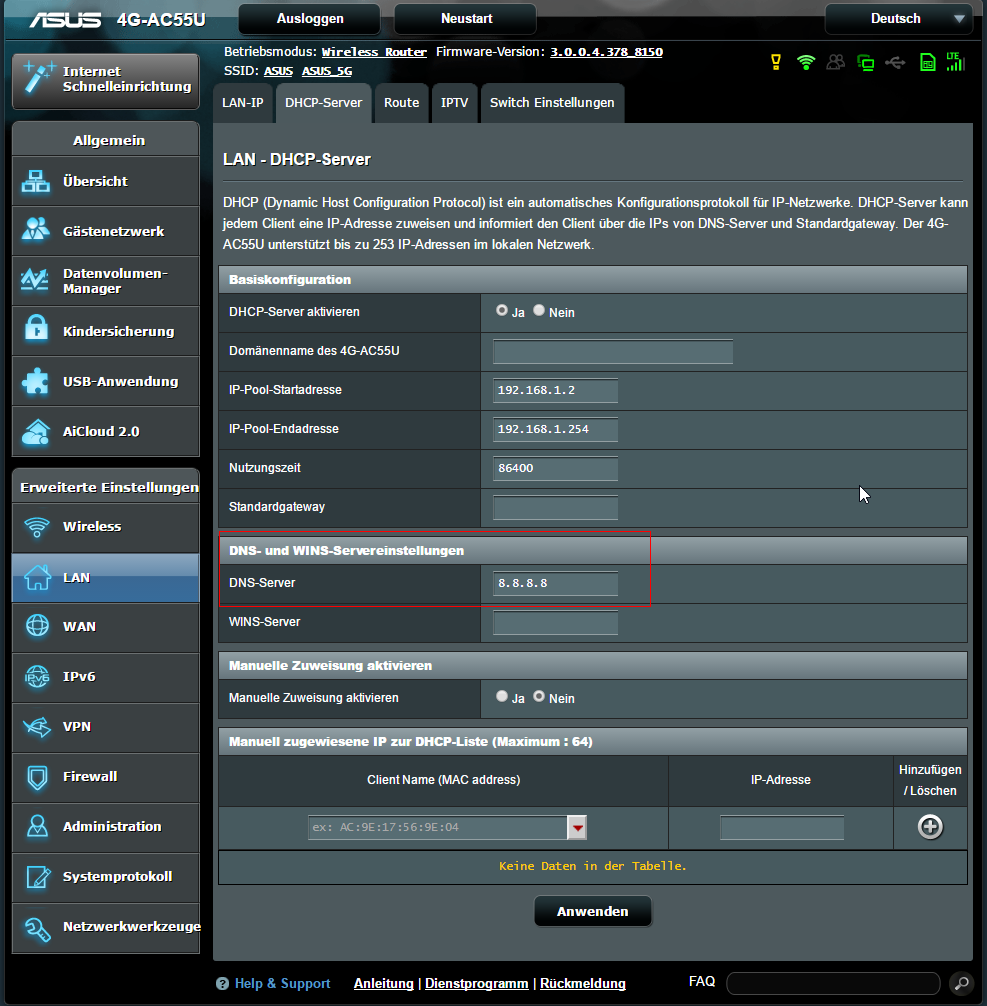
Task: Click the Wi-Fi signal status icon
Action: 806,62
